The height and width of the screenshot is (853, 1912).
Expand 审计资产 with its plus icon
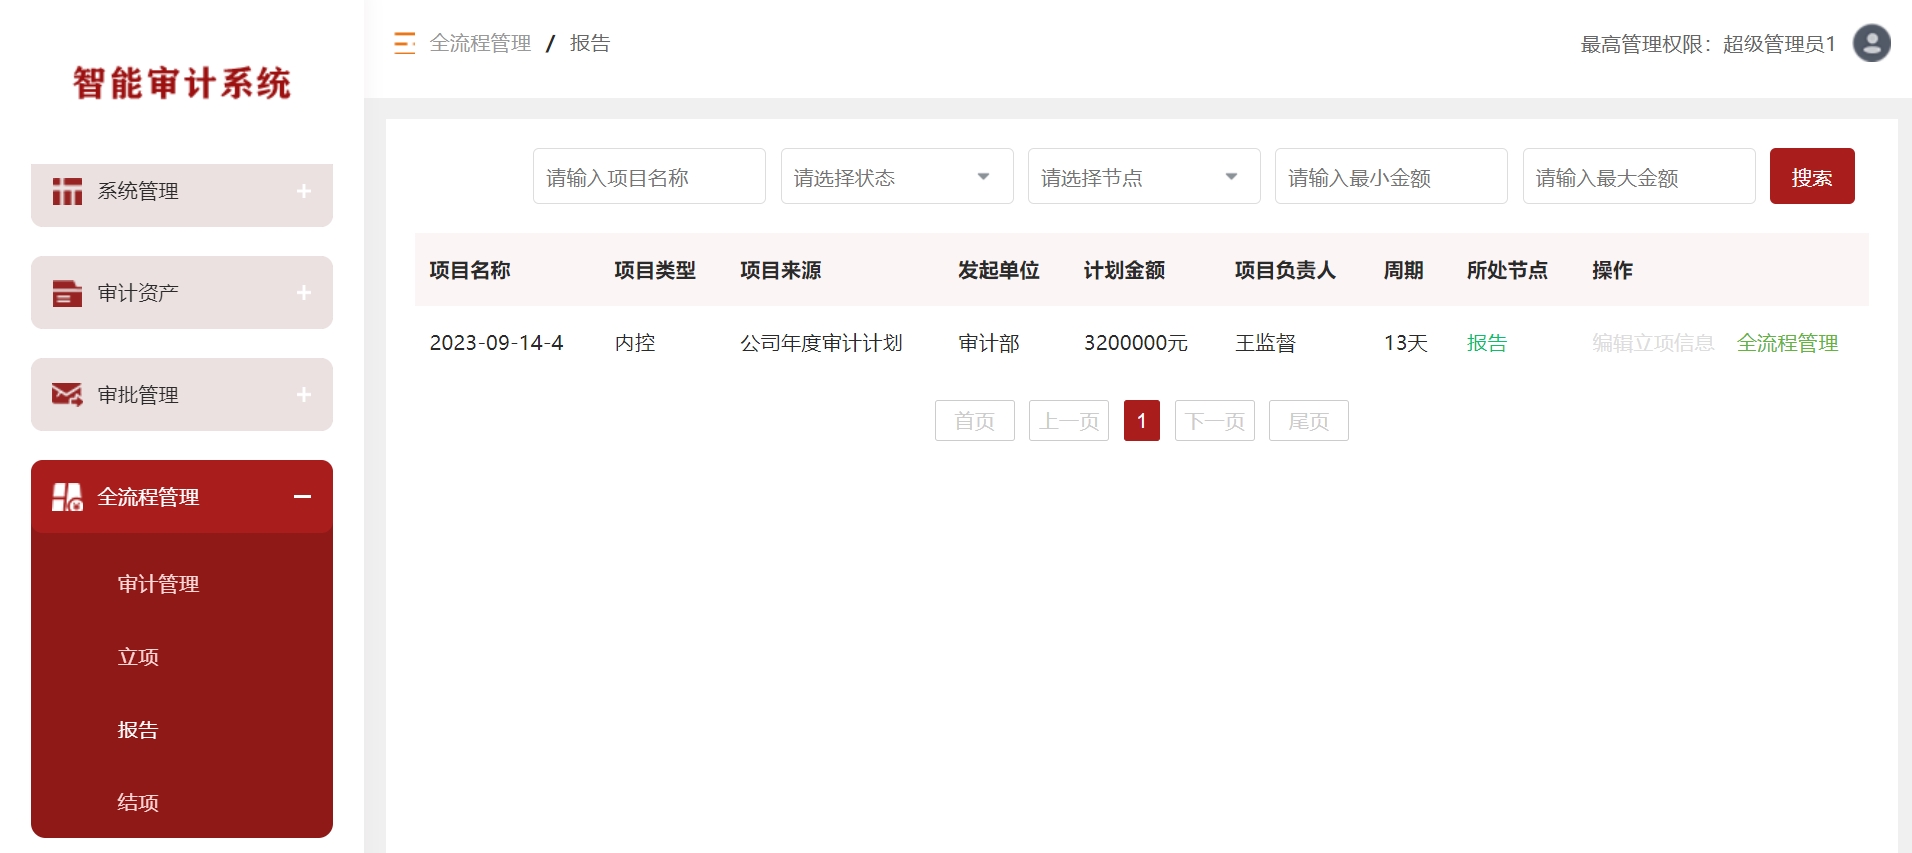pos(304,293)
